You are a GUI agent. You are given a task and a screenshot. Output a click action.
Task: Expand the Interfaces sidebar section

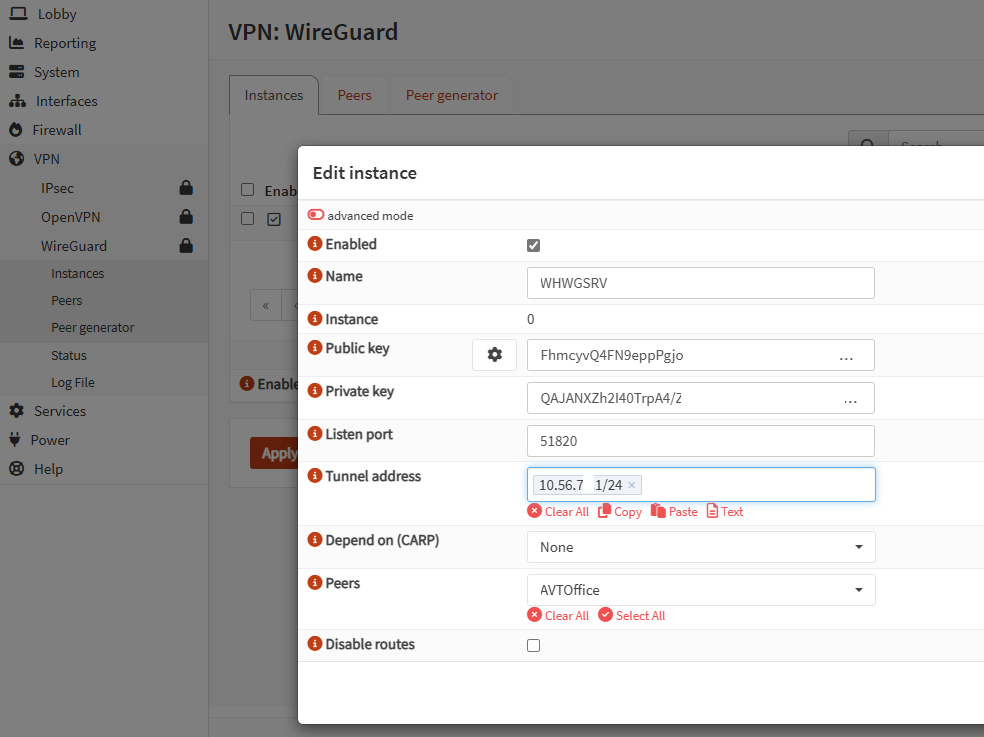[x=104, y=100]
